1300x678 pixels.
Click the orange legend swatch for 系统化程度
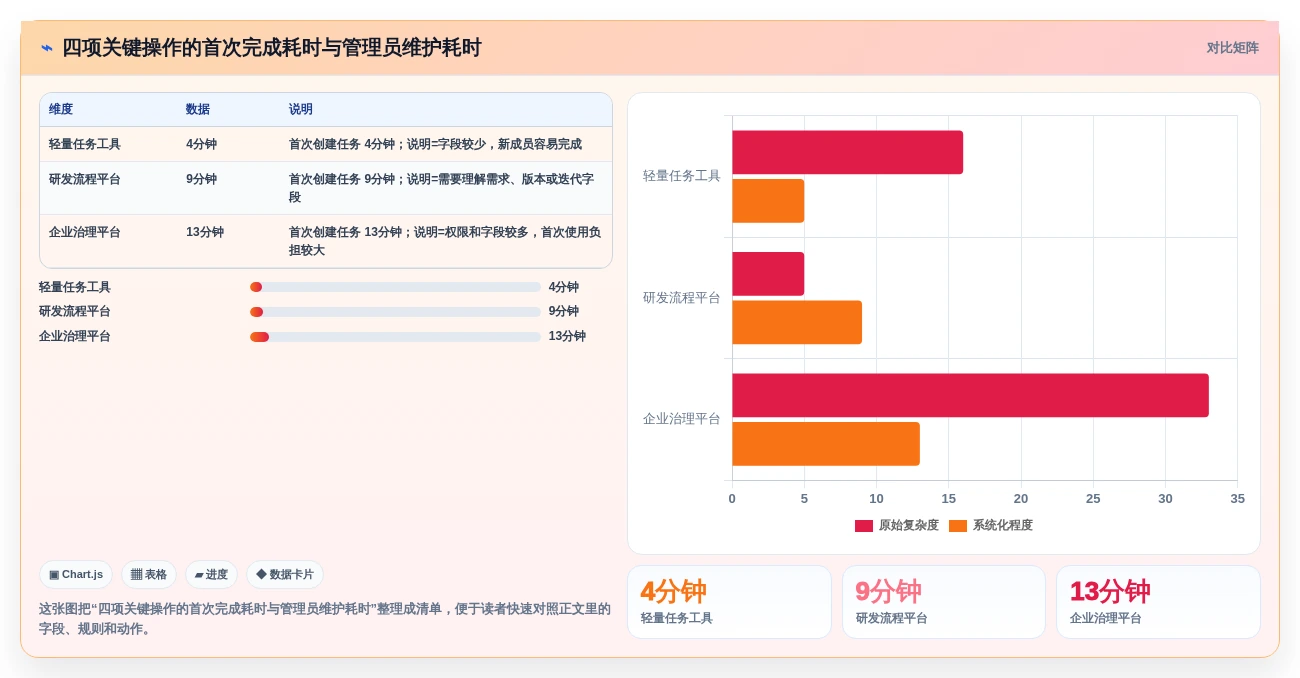click(958, 526)
